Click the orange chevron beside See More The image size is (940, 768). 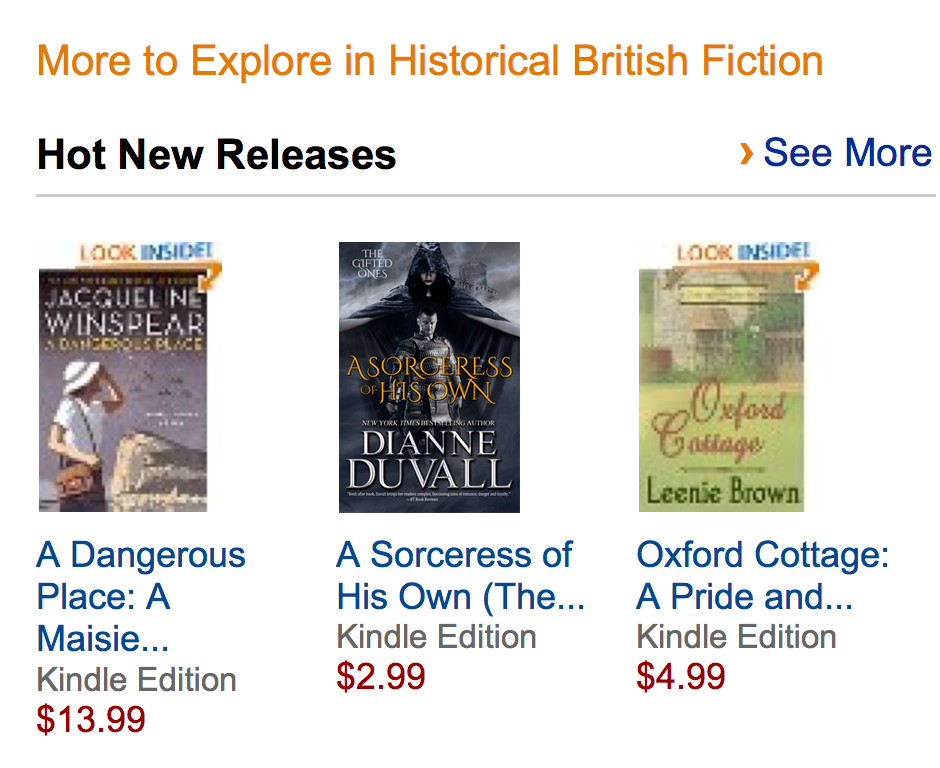tap(745, 153)
